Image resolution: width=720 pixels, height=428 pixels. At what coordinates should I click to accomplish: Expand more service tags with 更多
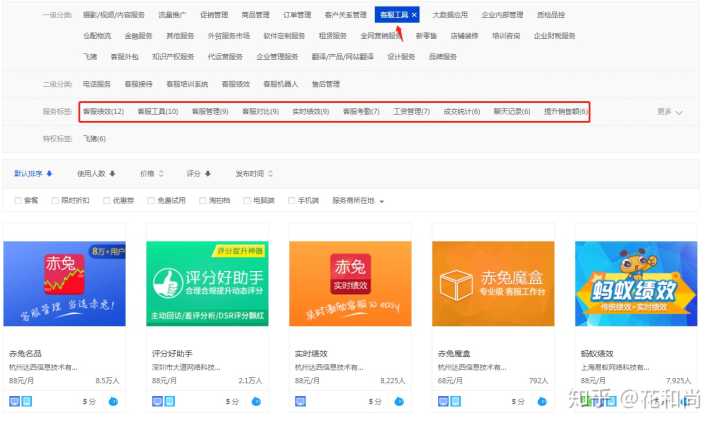point(670,112)
